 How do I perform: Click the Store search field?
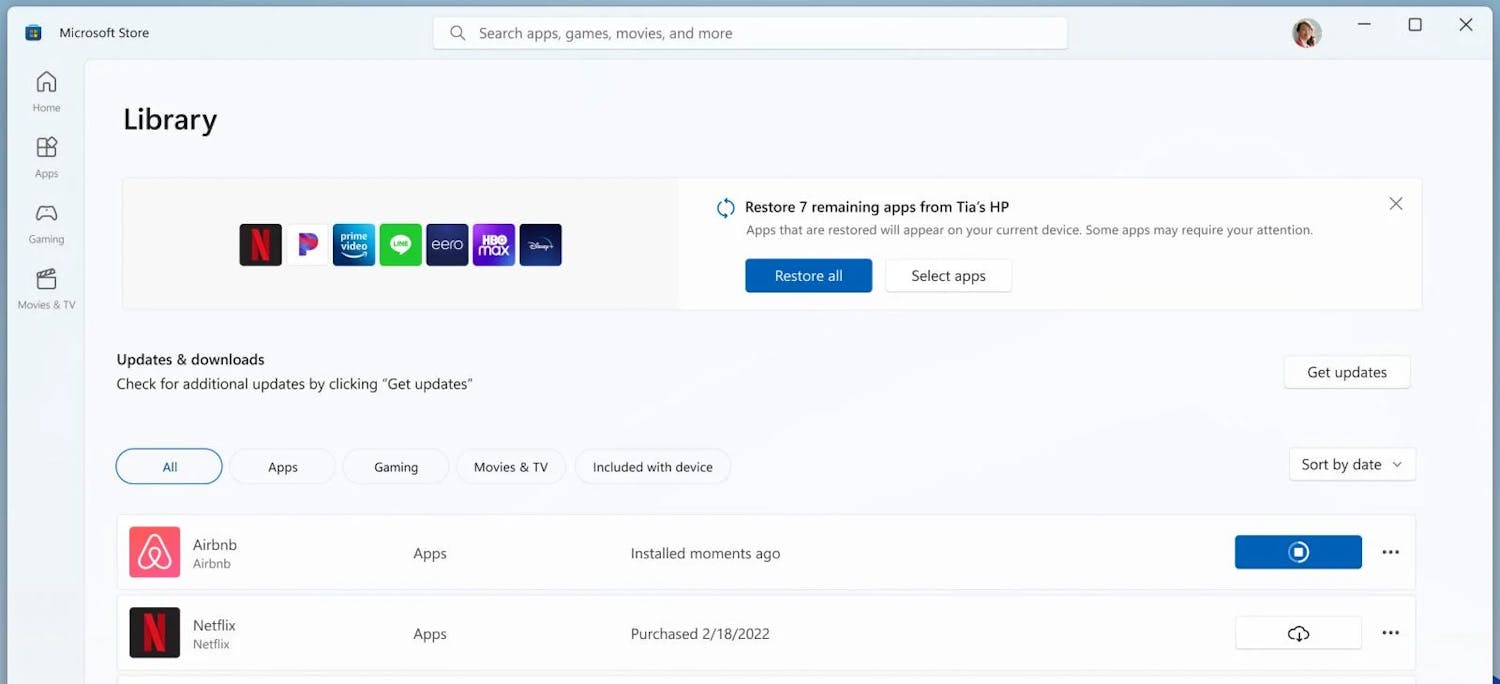(750, 32)
